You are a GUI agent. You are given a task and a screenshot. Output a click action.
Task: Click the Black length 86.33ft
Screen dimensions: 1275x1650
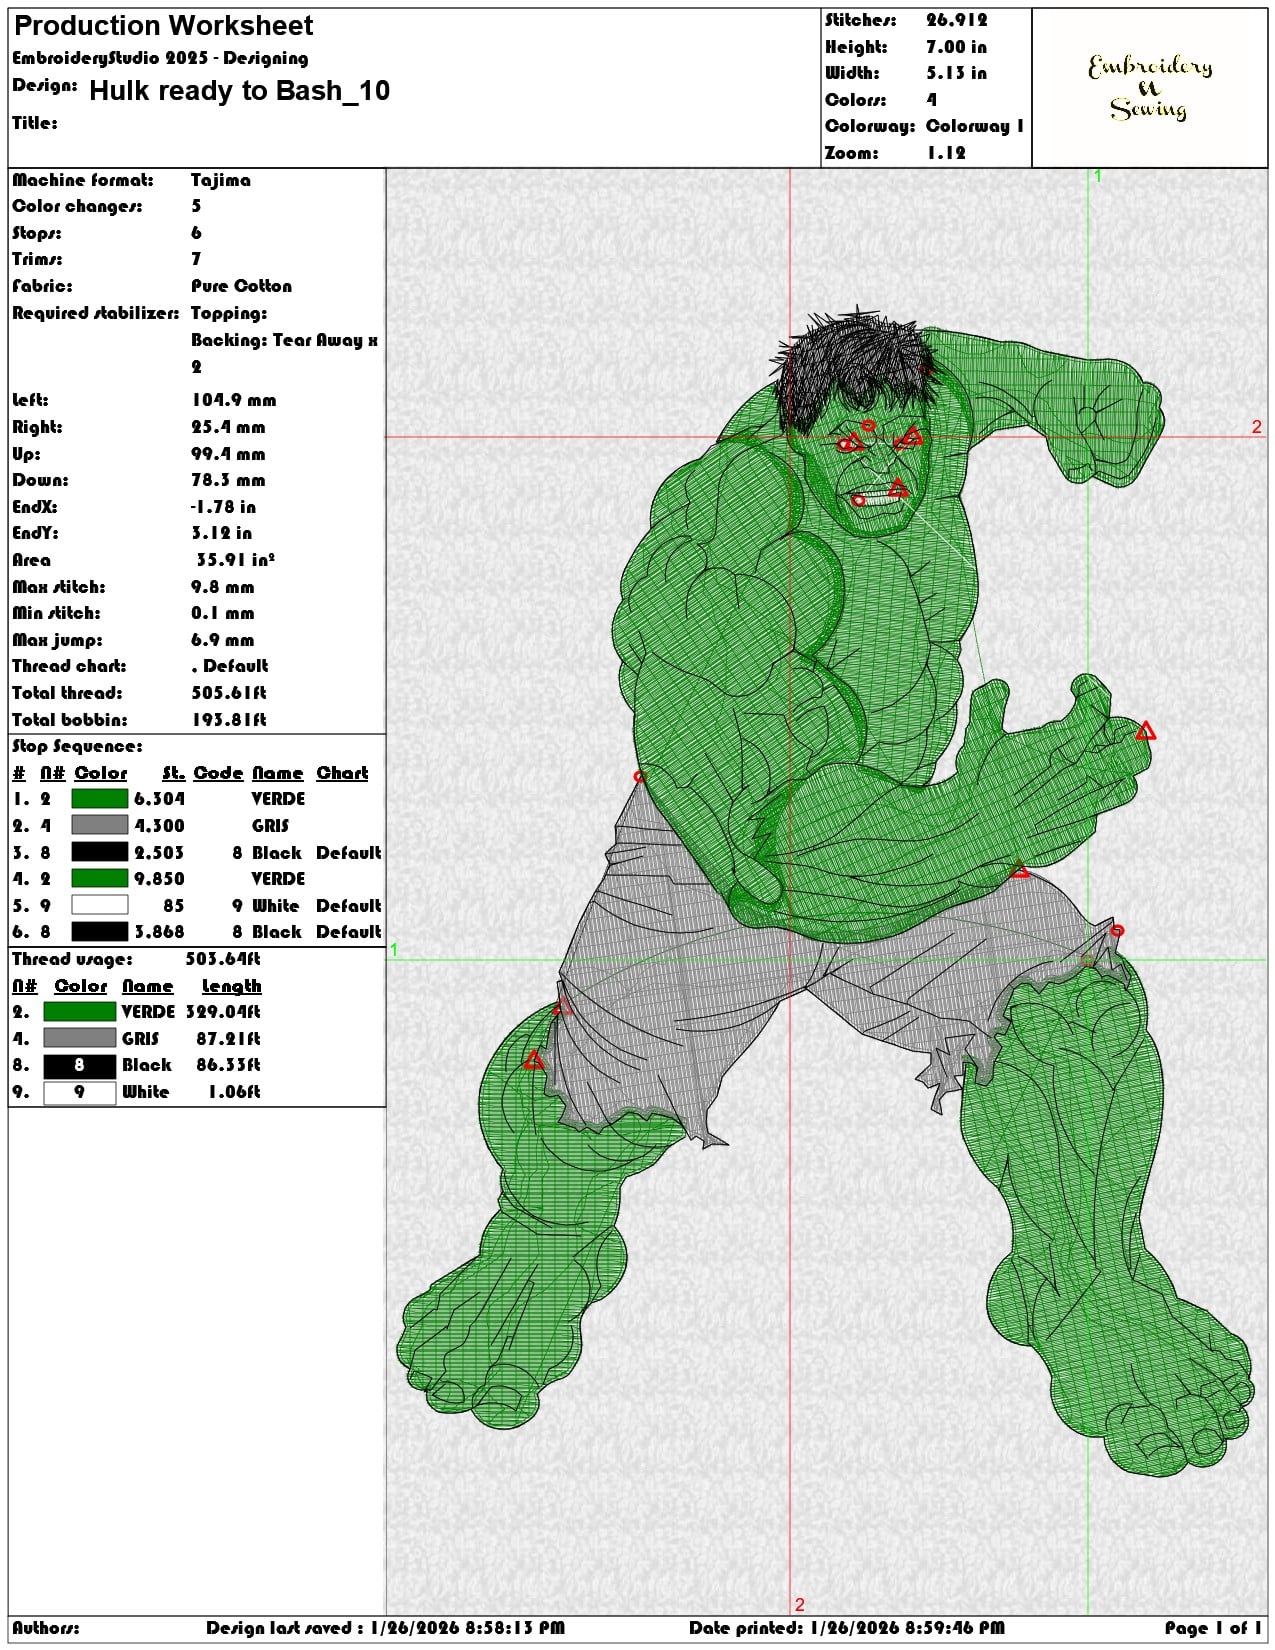coord(228,1065)
